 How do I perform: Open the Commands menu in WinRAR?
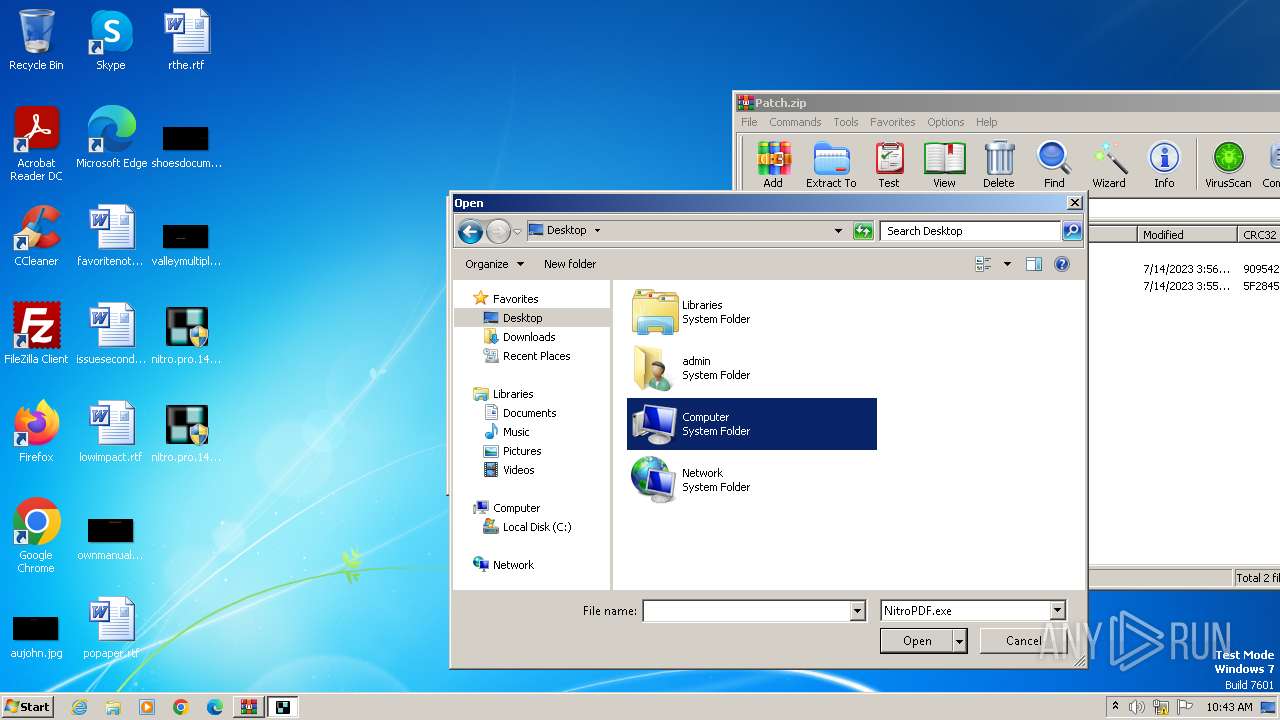pos(795,122)
